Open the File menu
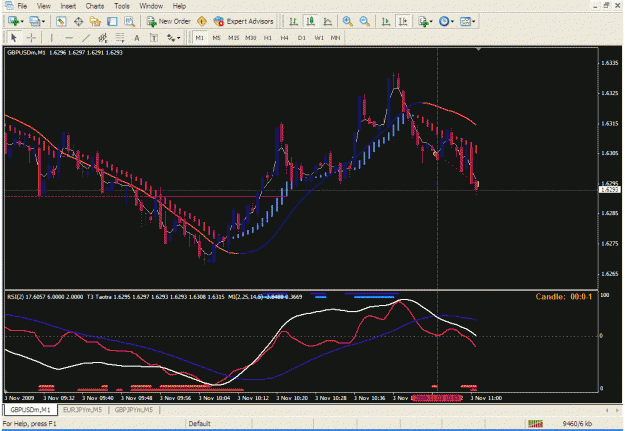625x431 pixels. tap(22, 6)
